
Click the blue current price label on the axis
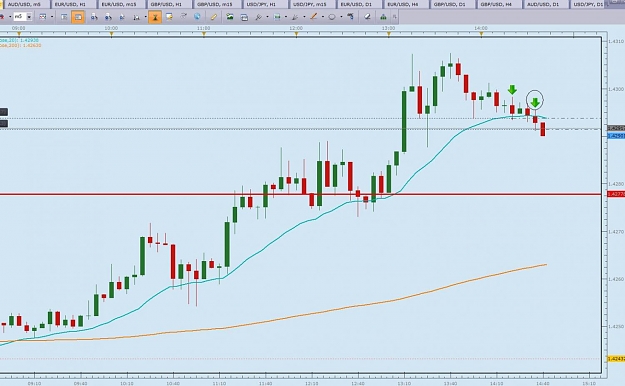click(616, 136)
